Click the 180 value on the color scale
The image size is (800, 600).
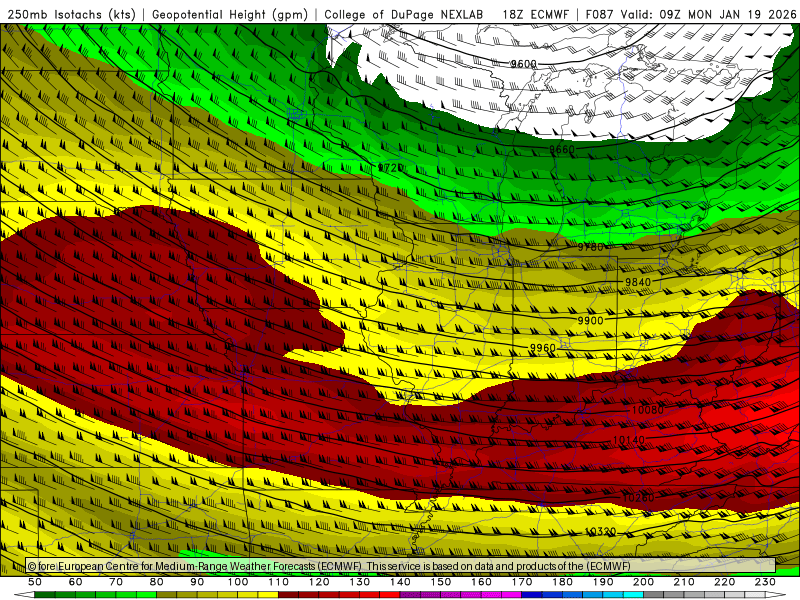point(563,582)
